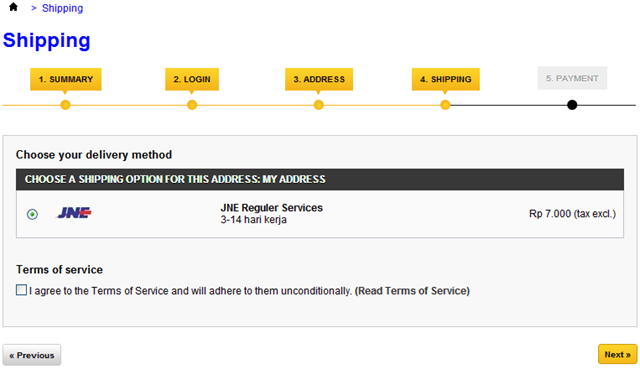
Task: Click the home icon in breadcrumb
Action: 13,7
